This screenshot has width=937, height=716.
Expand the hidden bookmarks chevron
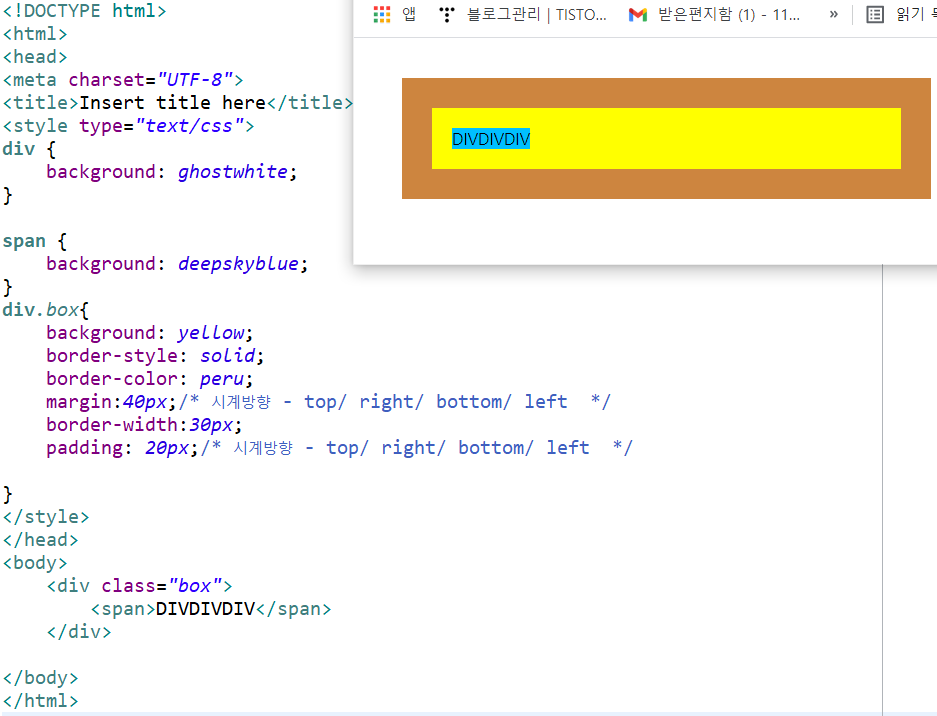click(834, 14)
